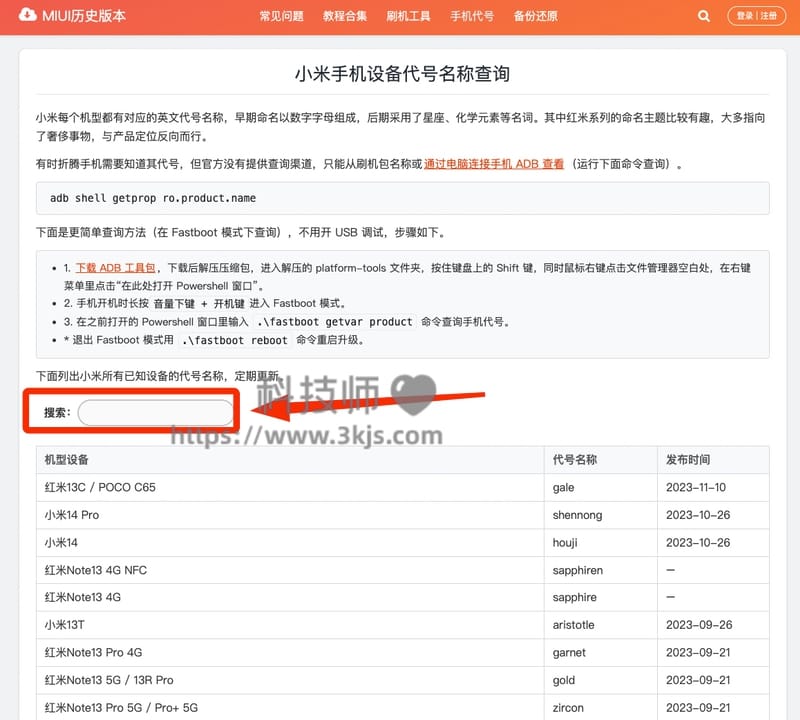Click the 发布时间 column header
800x720 pixels.
tap(713, 460)
